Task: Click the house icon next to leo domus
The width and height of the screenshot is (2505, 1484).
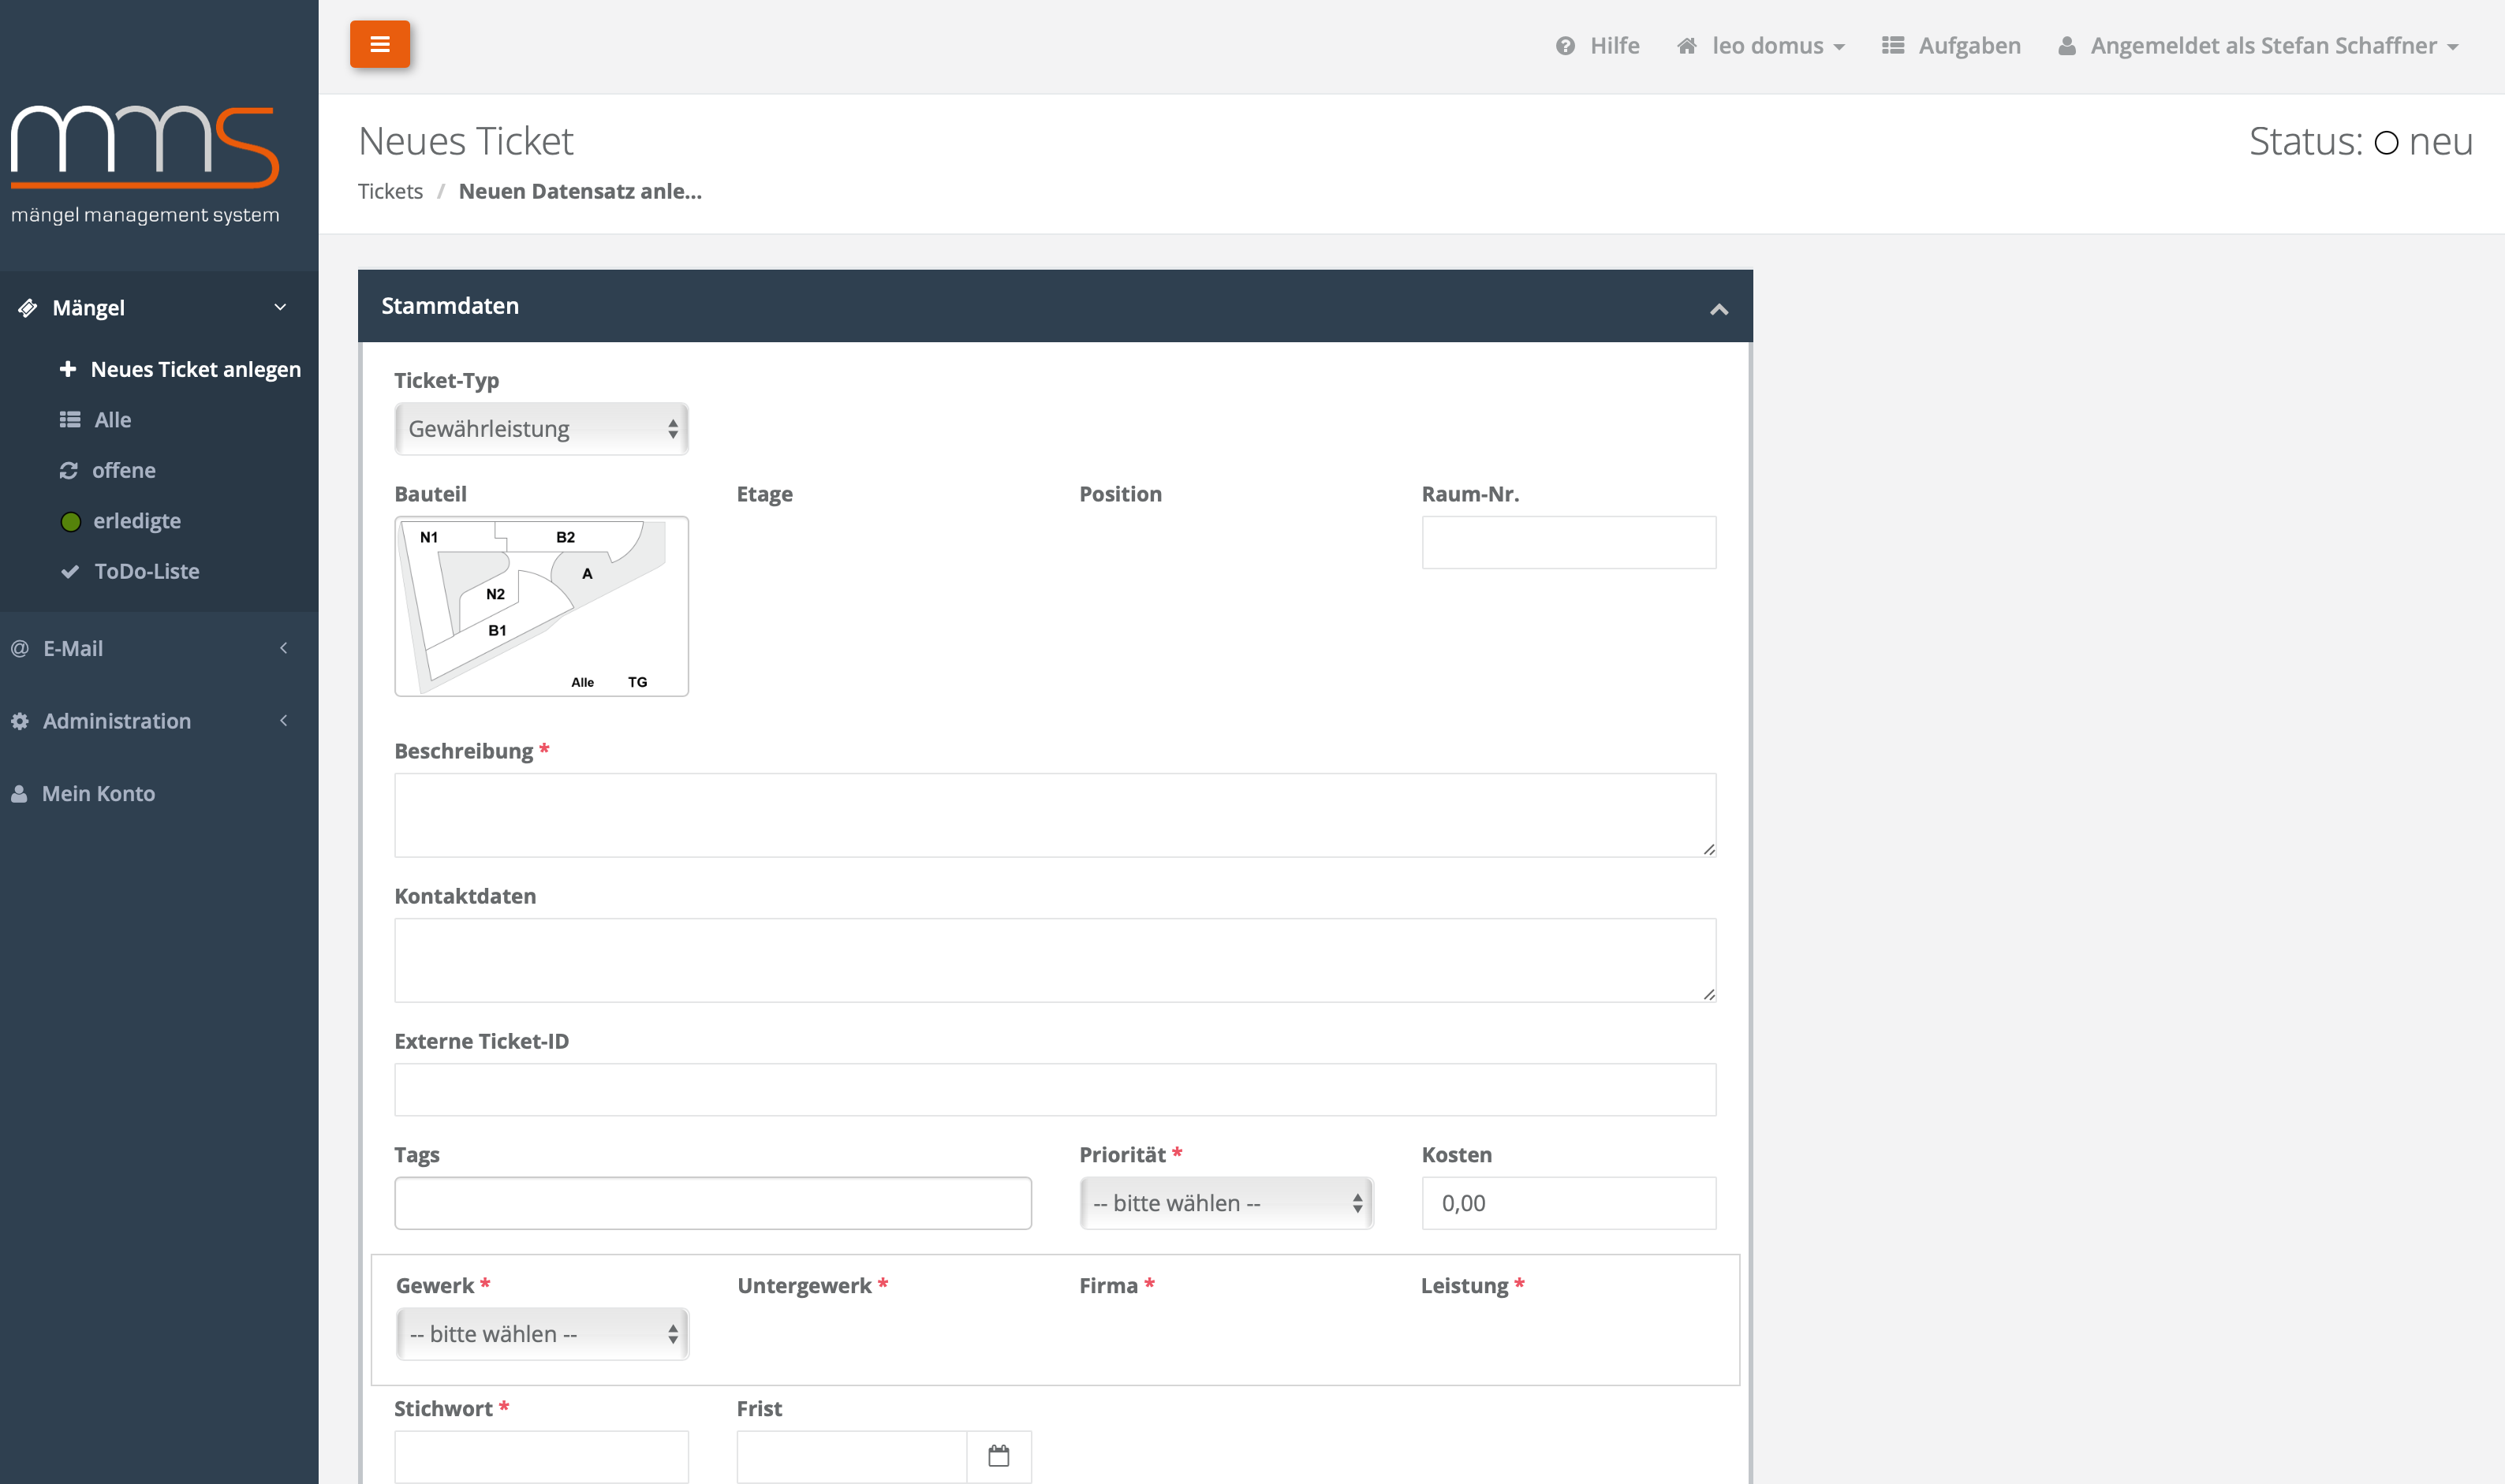Action: [x=1687, y=46]
